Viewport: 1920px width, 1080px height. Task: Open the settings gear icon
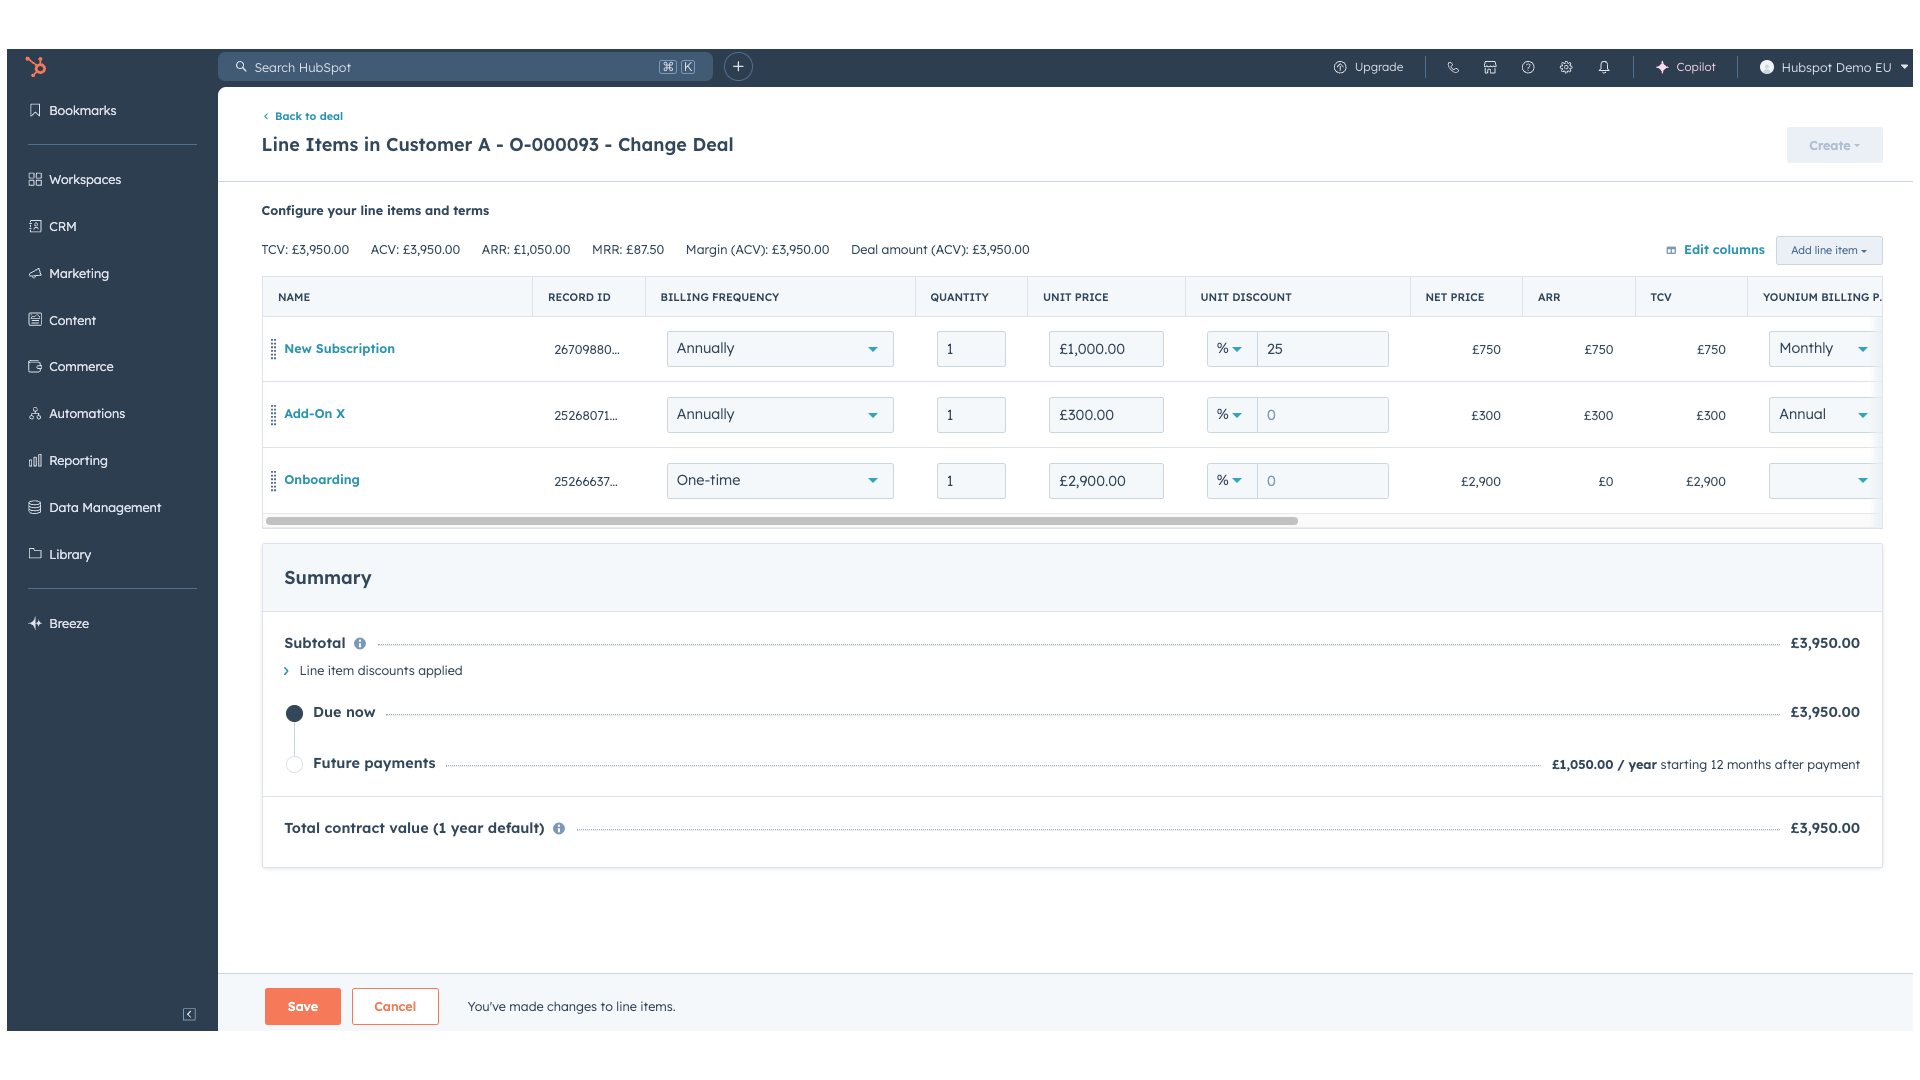(1566, 67)
